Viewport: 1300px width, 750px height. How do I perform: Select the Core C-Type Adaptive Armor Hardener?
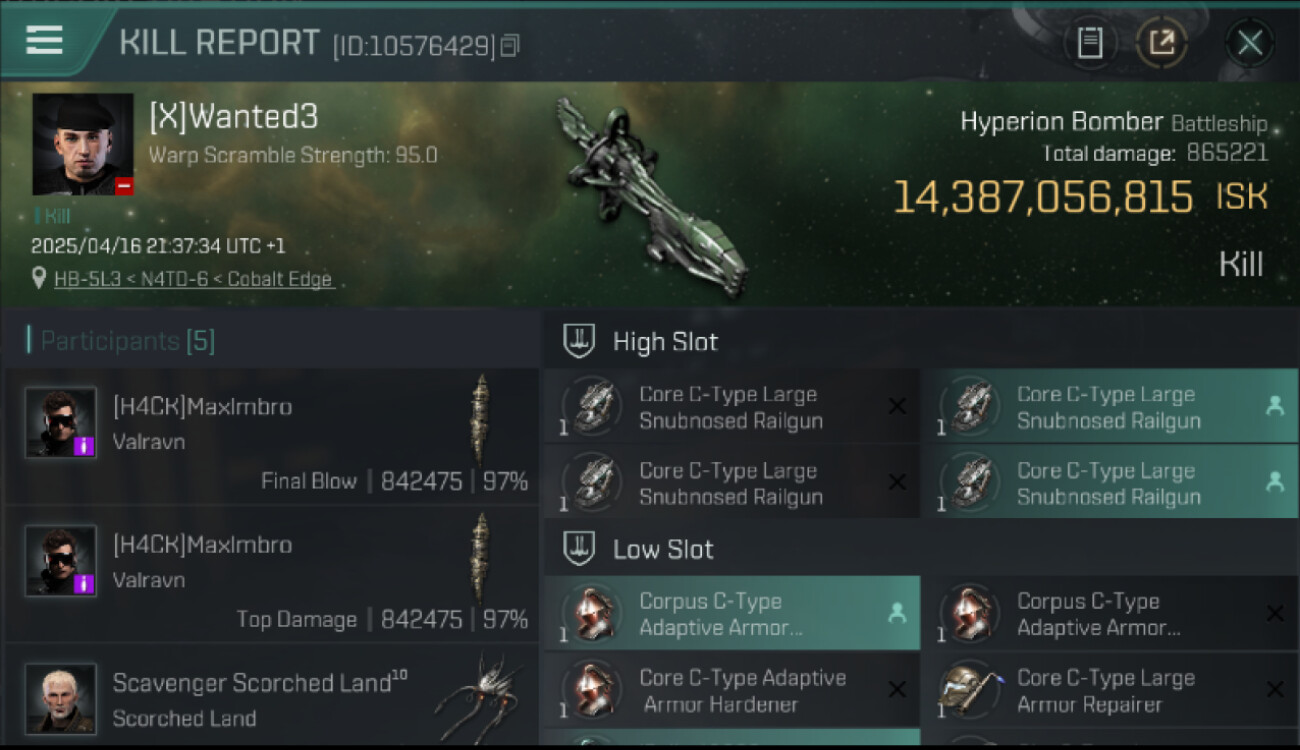click(731, 691)
